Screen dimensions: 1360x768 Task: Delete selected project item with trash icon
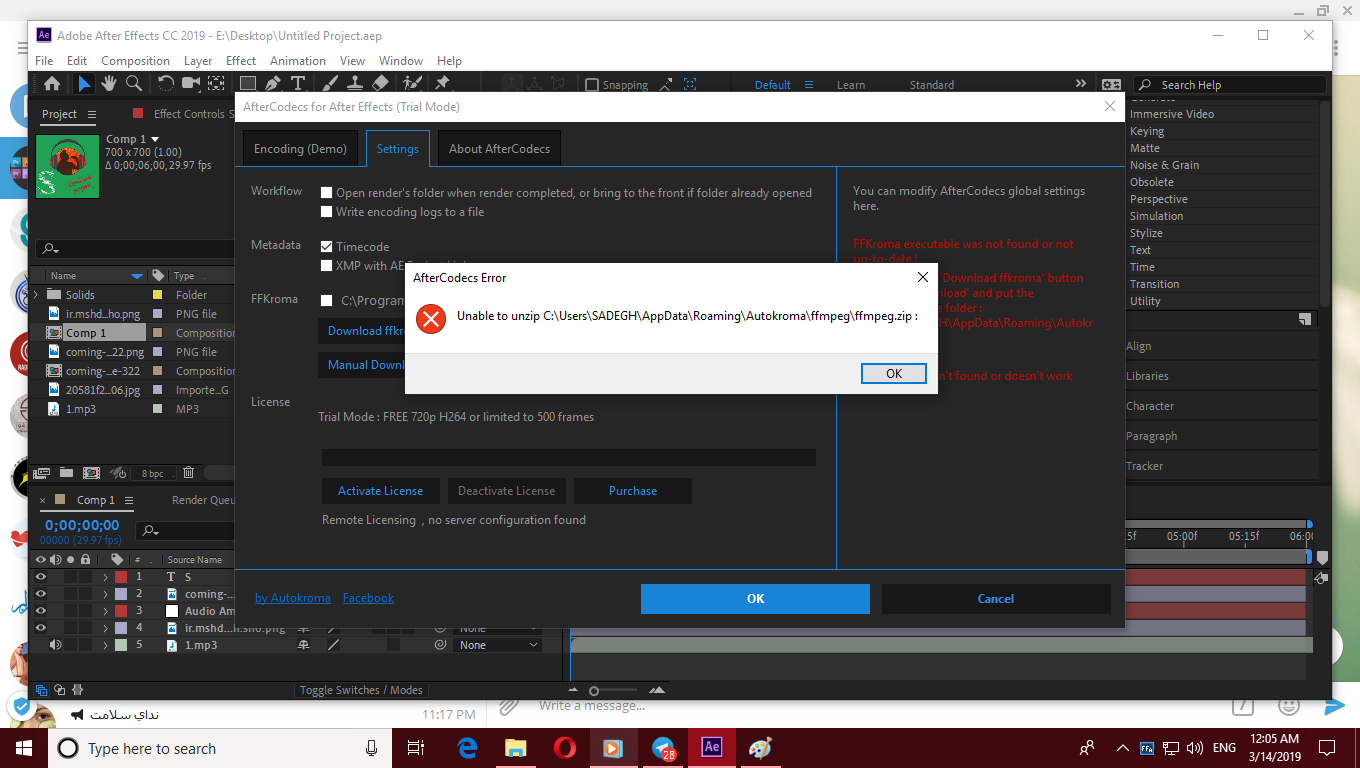pyautogui.click(x=188, y=473)
